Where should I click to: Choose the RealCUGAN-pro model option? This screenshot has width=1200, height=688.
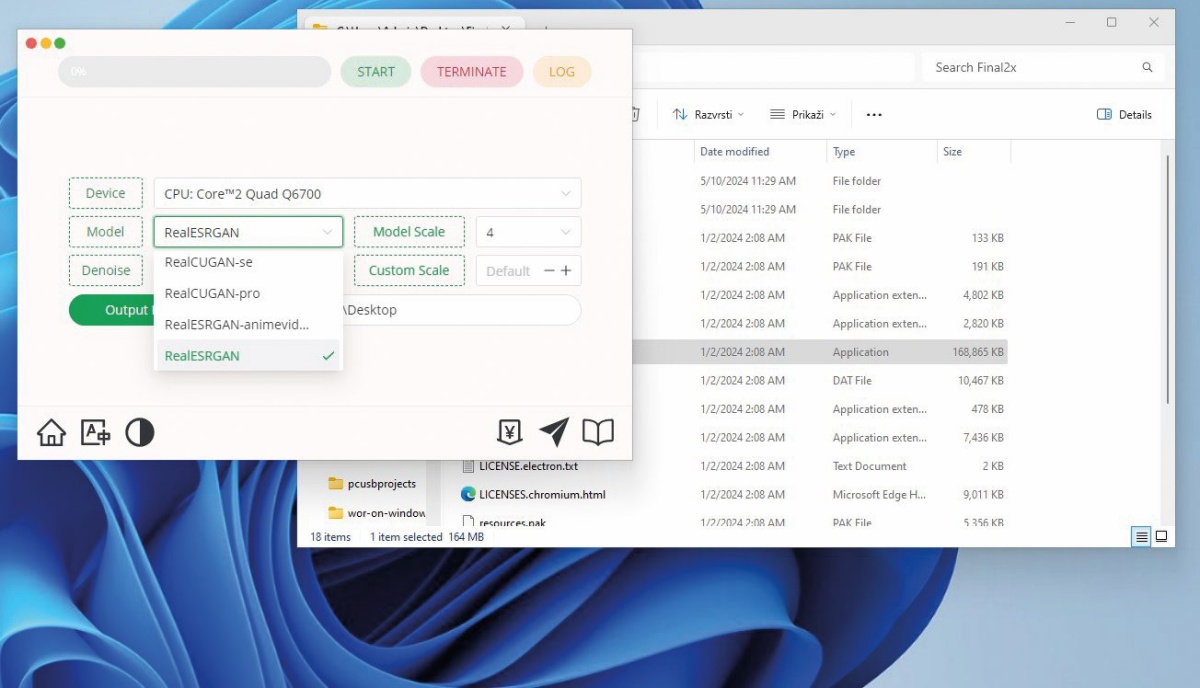pos(248,293)
